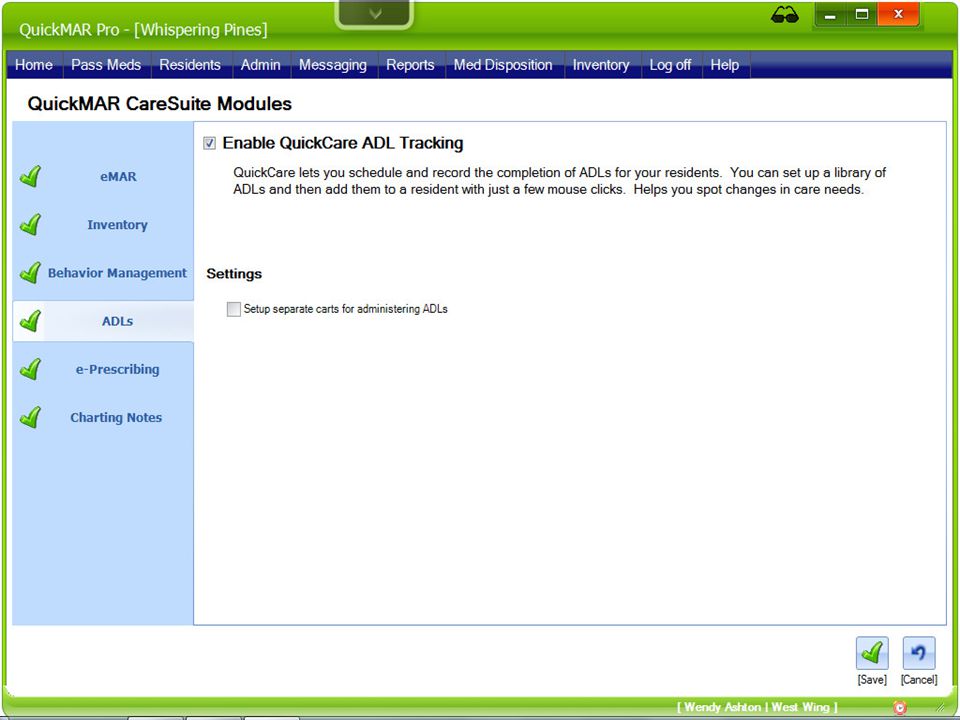Maximize the QuickMAR Pro window
Viewport: 960px width, 720px height.
click(861, 15)
